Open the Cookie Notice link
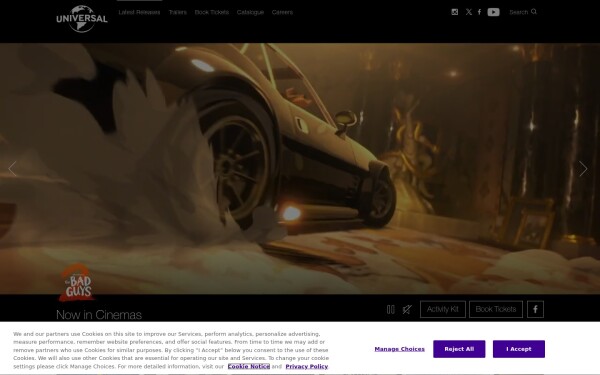 (249, 366)
